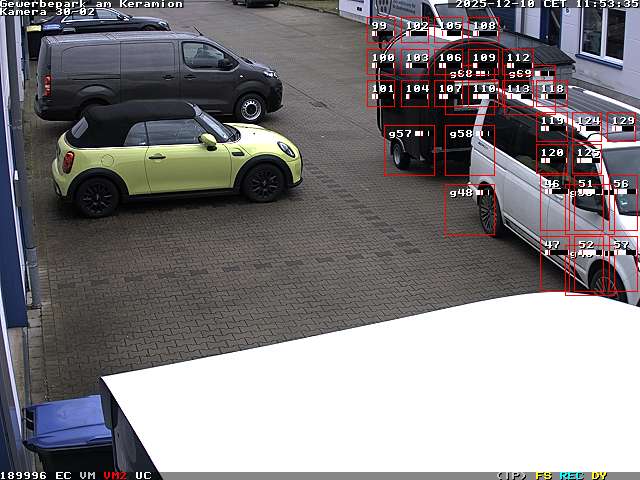Click the UC status label

click(x=143, y=475)
